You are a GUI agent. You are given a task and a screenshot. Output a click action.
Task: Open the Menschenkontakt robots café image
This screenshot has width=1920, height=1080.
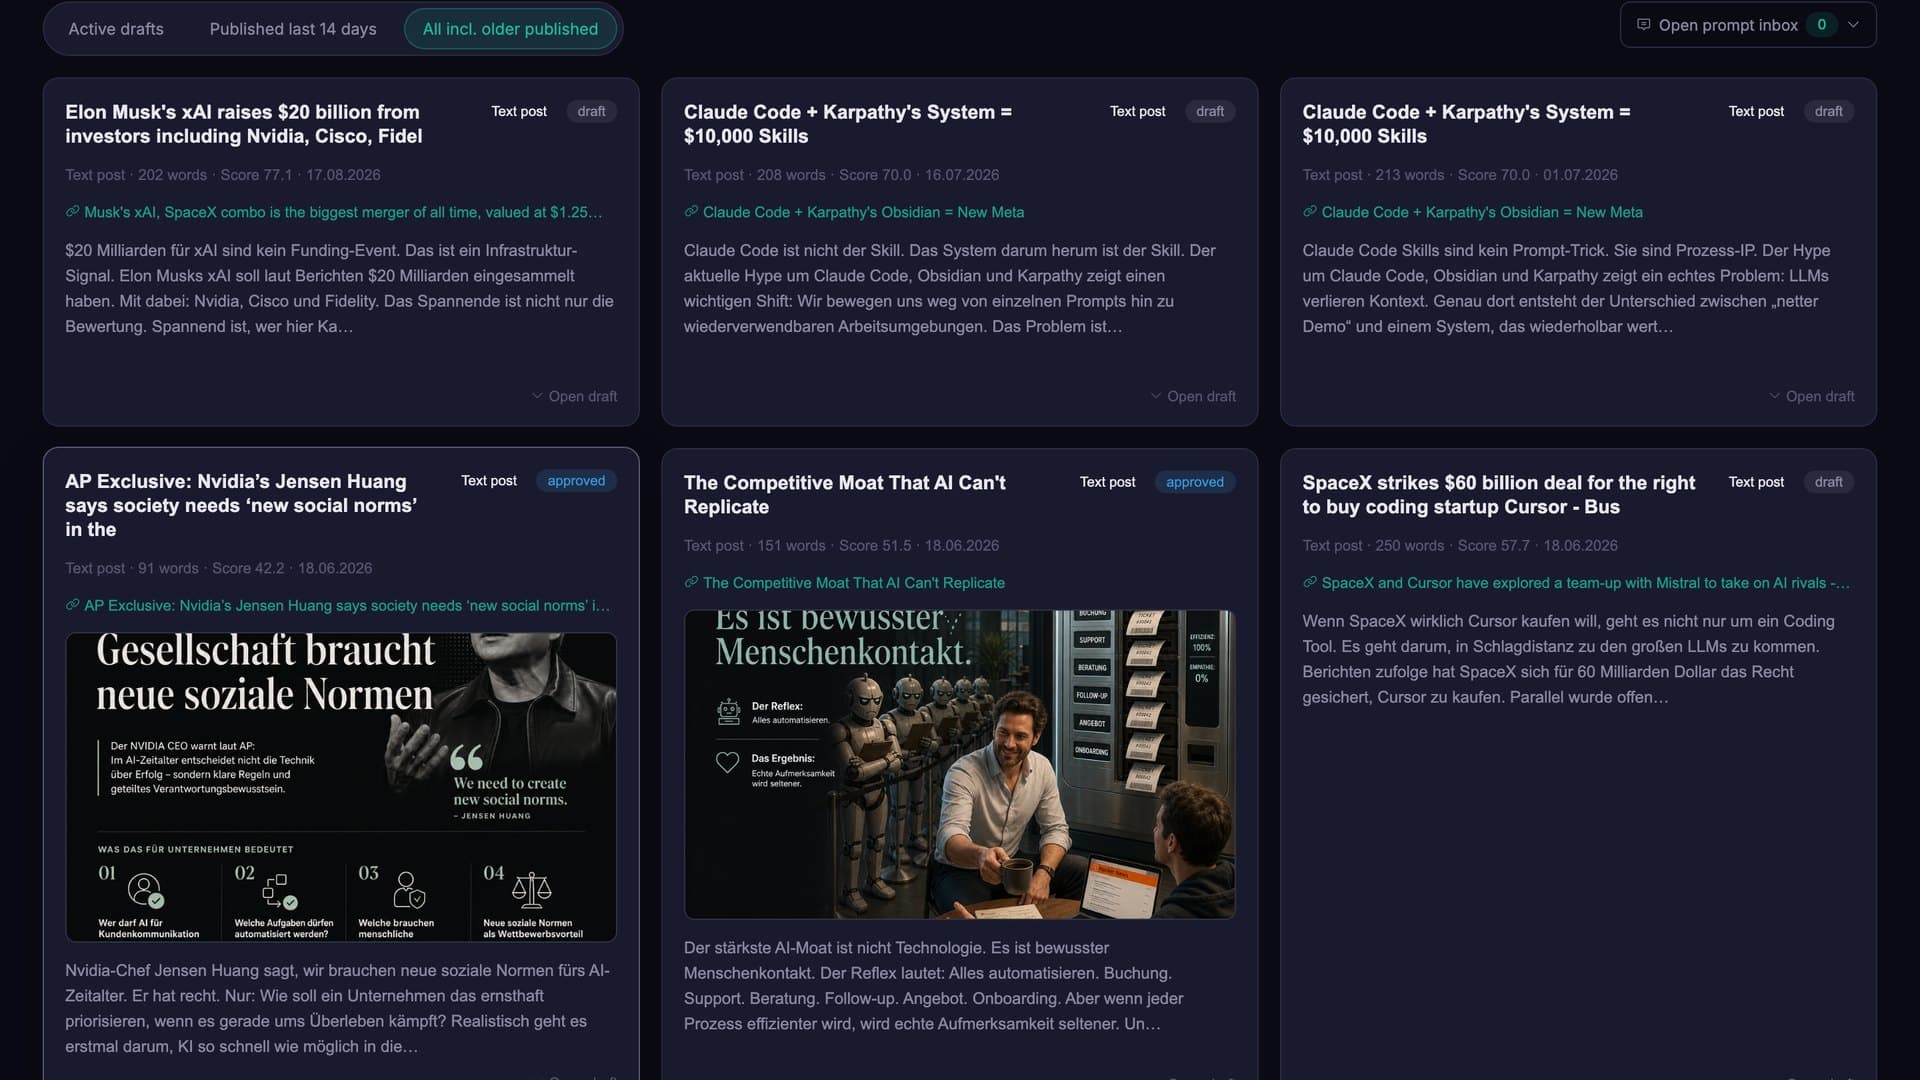(x=959, y=765)
